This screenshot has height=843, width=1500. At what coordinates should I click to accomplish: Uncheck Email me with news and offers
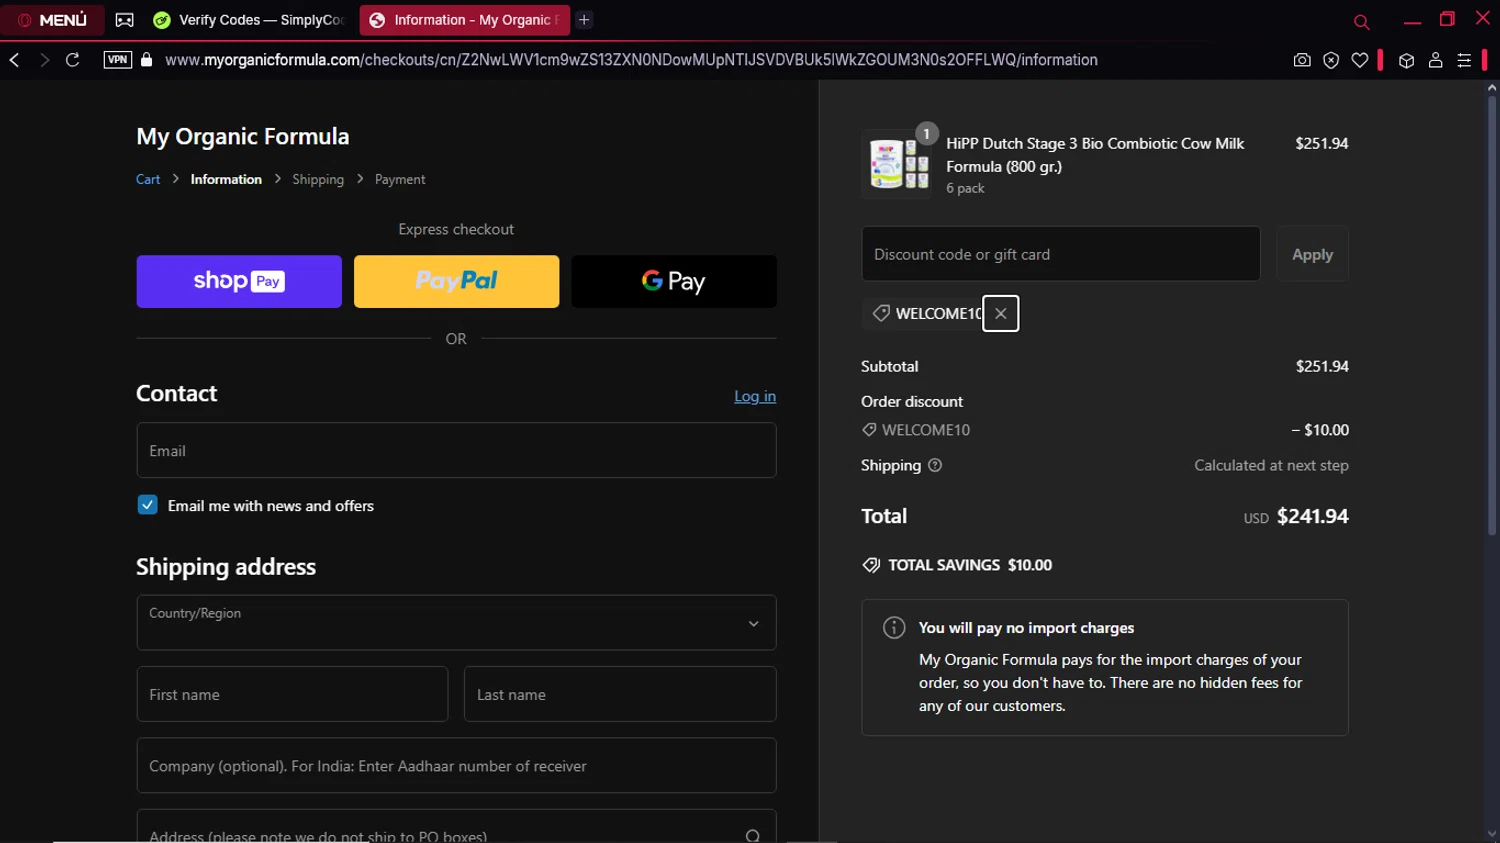(147, 505)
